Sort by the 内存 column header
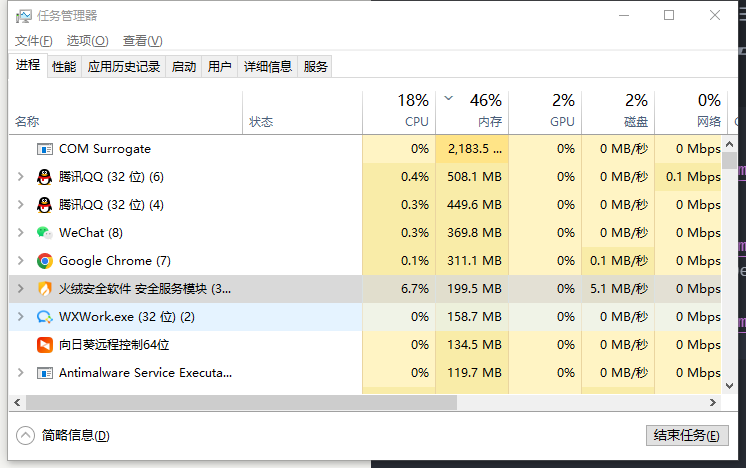Screen dimensions: 746x468 [x=472, y=113]
